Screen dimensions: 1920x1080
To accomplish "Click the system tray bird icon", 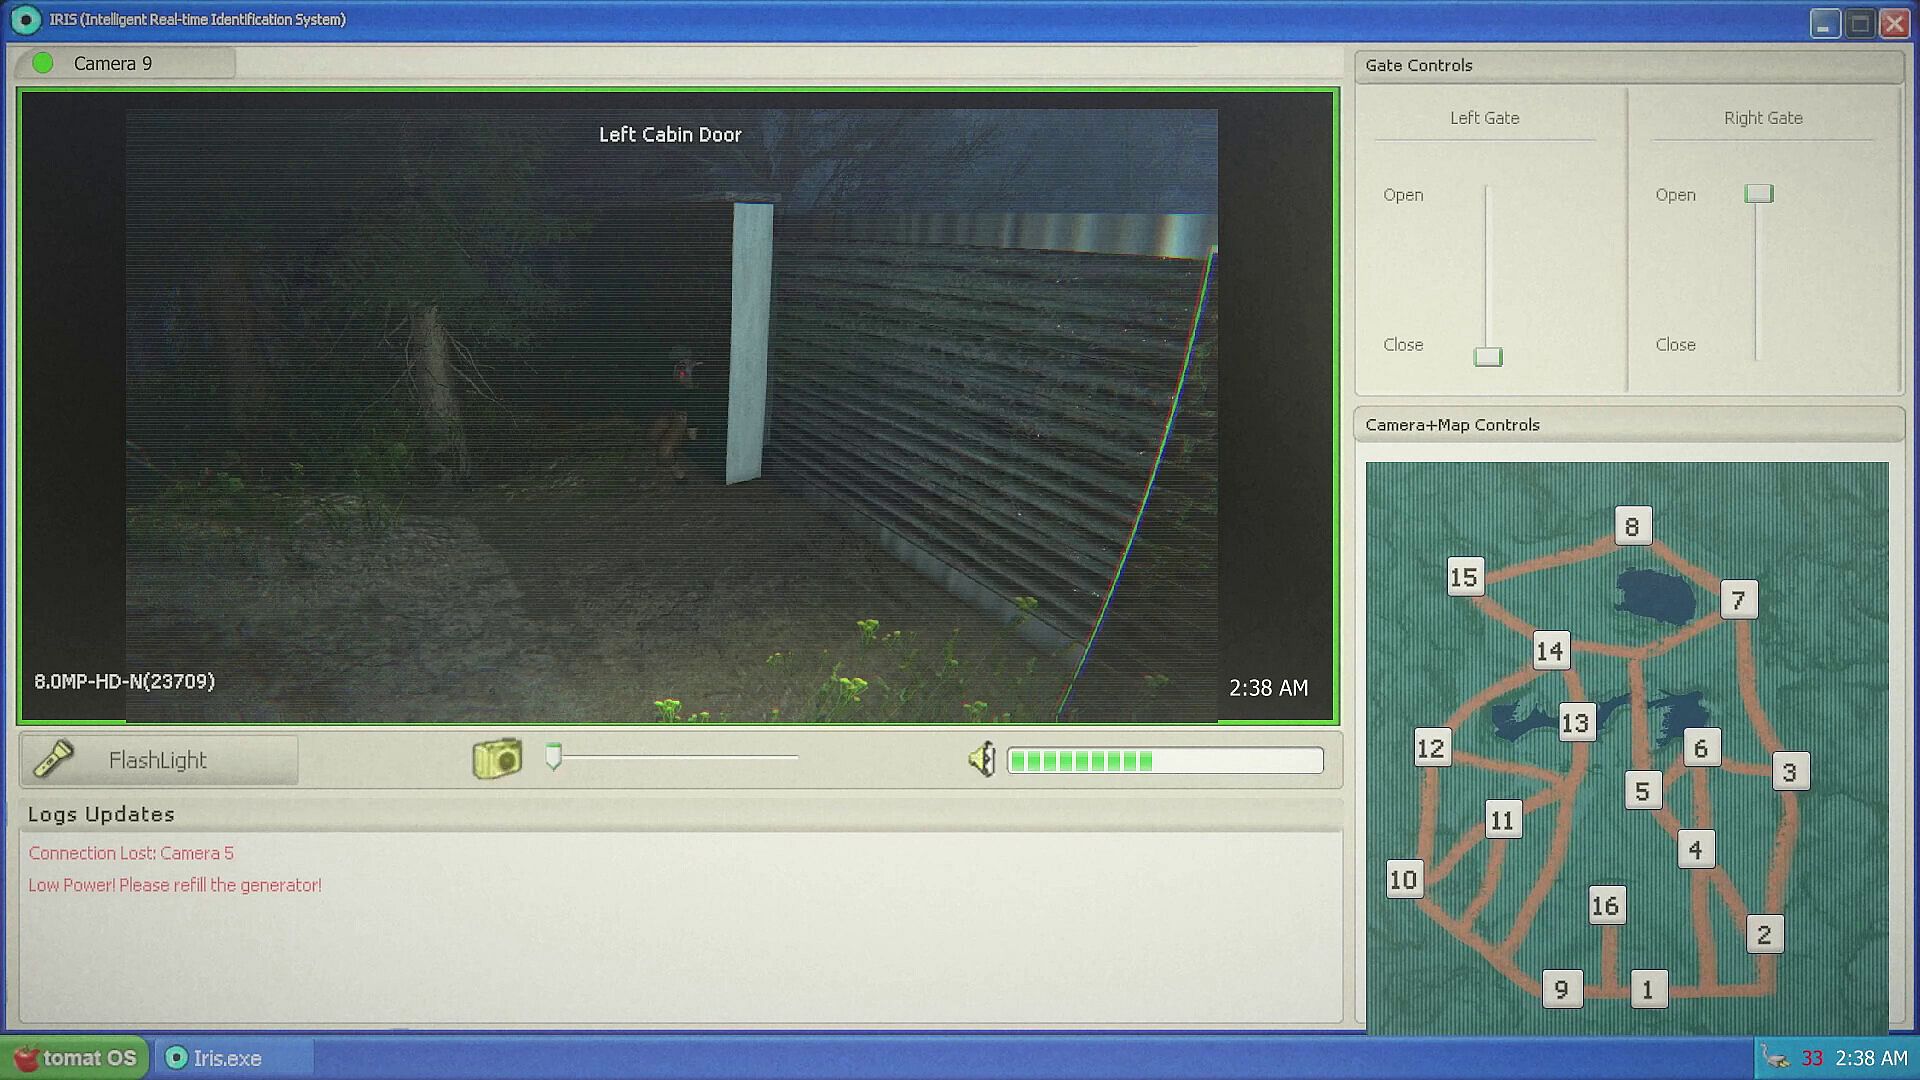I will click(1776, 1058).
